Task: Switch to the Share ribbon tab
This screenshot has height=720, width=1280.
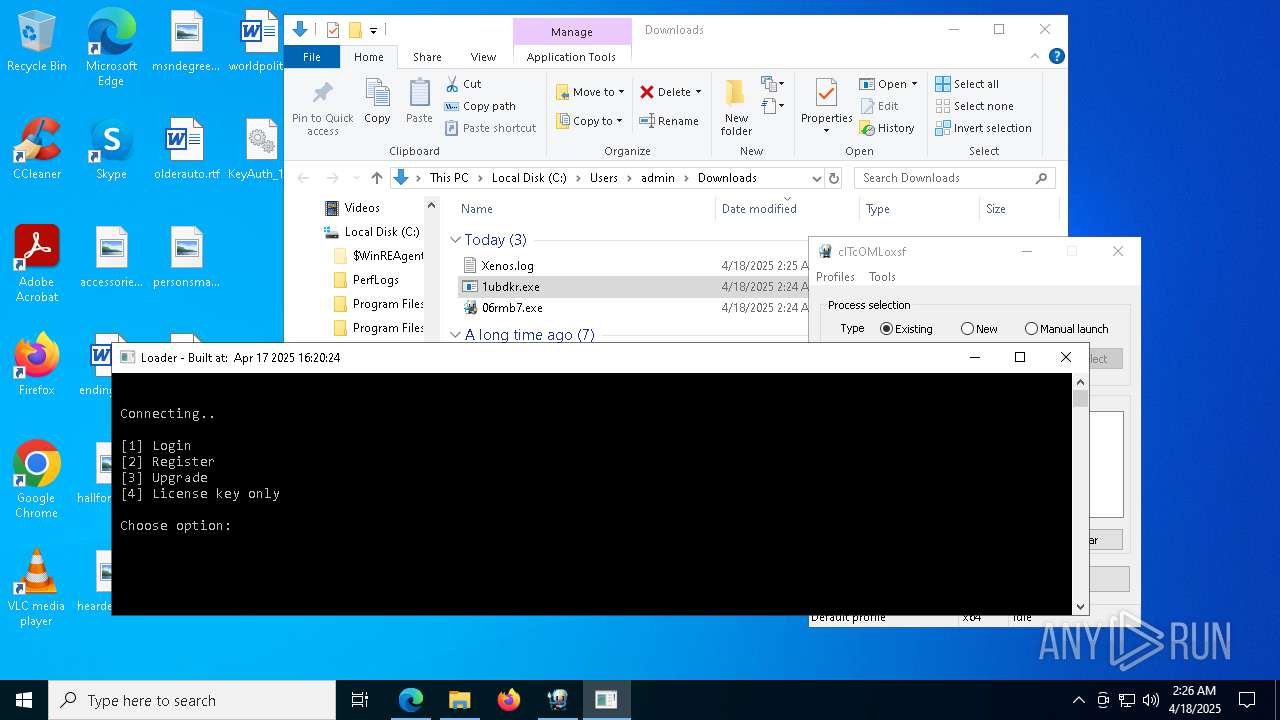Action: coord(427,57)
